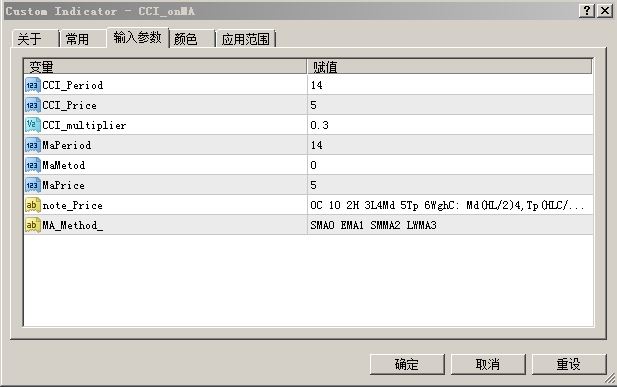Viewport: 617px width, 387px height.
Task: Select the MA_Method_ variable name
Action: pos(73,226)
